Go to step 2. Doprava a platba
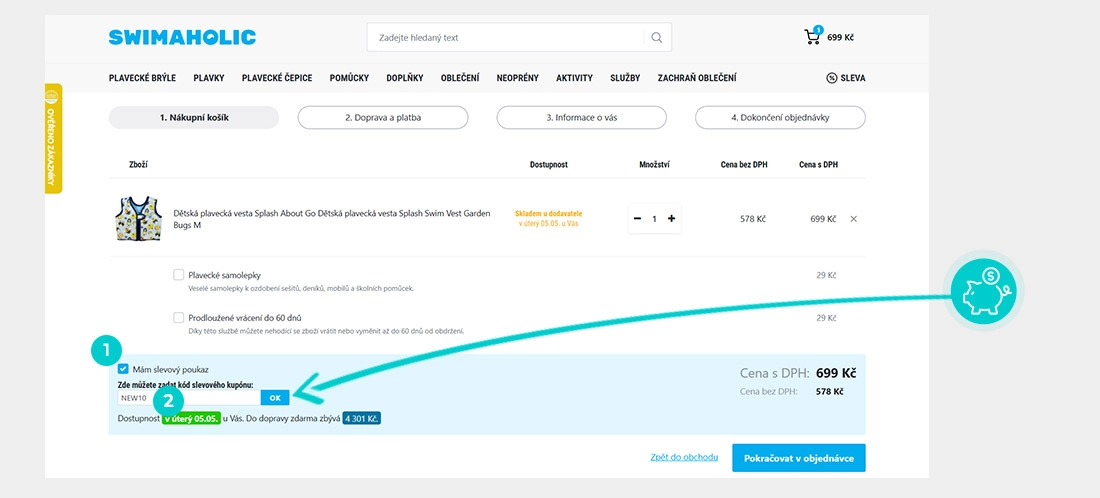Image resolution: width=1100 pixels, height=498 pixels. (383, 118)
